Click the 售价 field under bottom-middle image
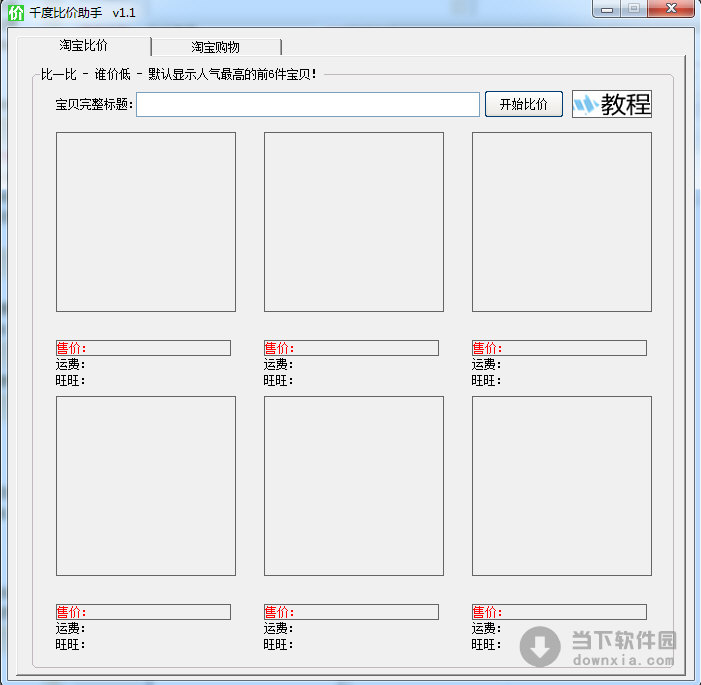This screenshot has height=685, width=701. (x=351, y=612)
